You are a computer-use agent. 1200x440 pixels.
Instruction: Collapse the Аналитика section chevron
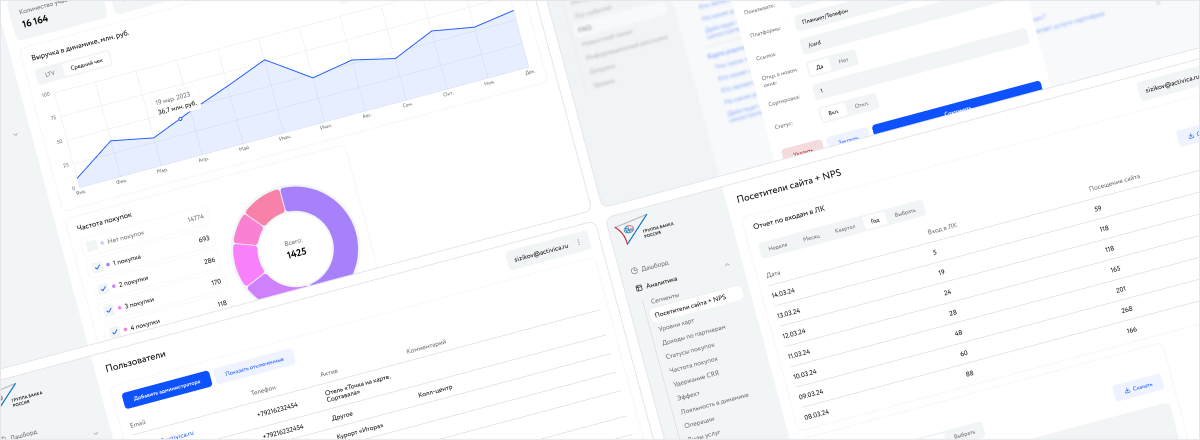[x=727, y=264]
